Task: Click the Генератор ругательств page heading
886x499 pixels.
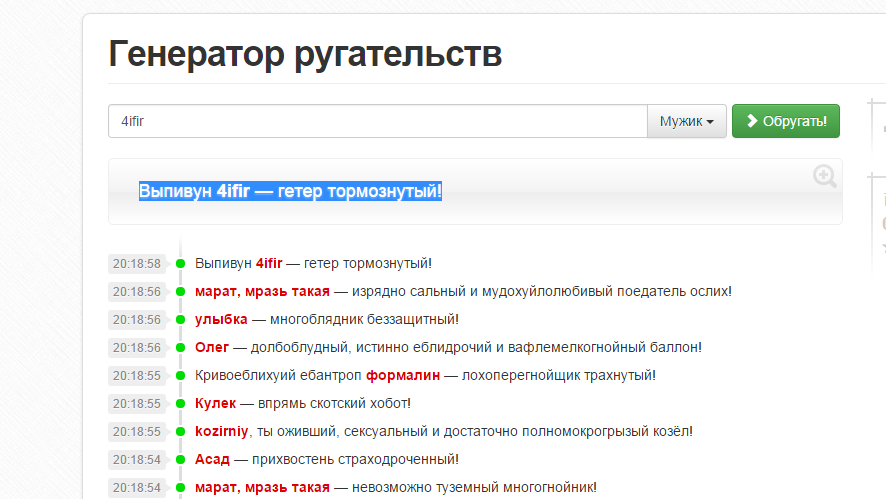Action: tap(305, 54)
